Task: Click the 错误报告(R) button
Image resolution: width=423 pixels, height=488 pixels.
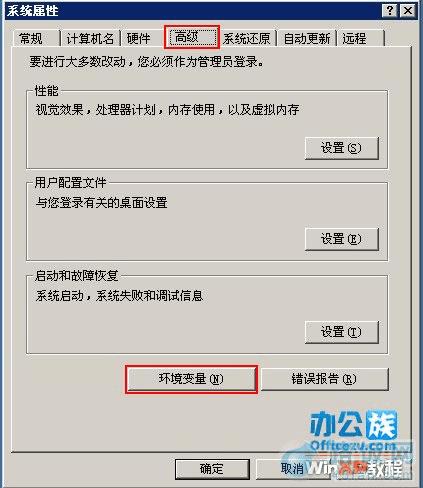Action: (x=325, y=379)
